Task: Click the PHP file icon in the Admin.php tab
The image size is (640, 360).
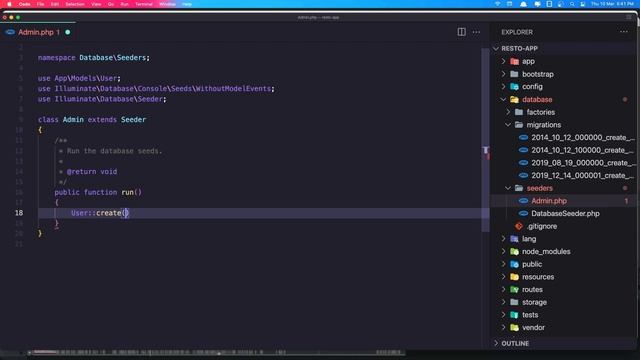Action: click(10, 32)
